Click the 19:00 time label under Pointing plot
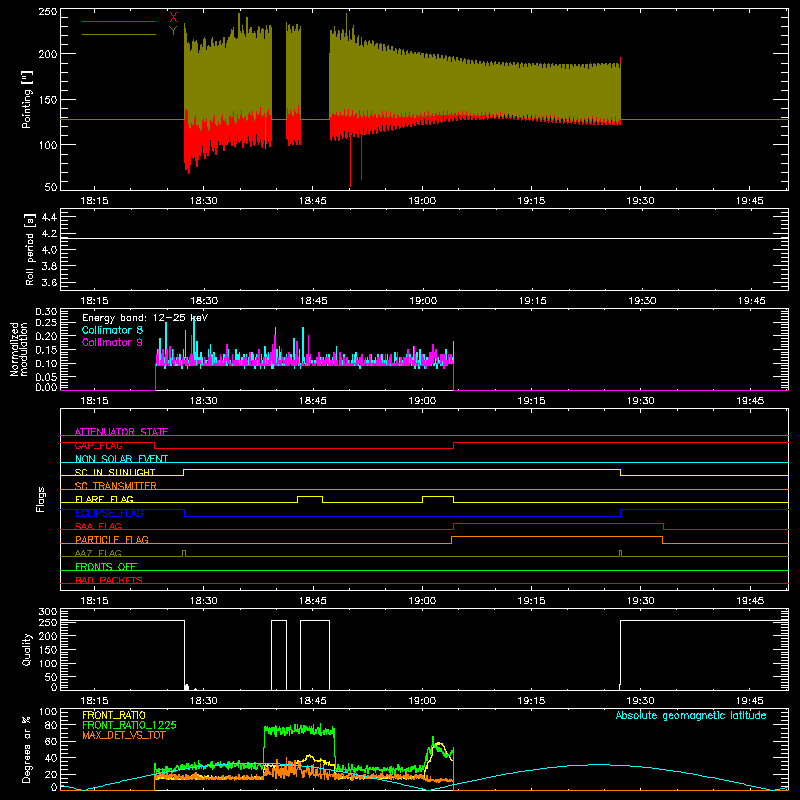Screen dimensions: 800x800 422,201
